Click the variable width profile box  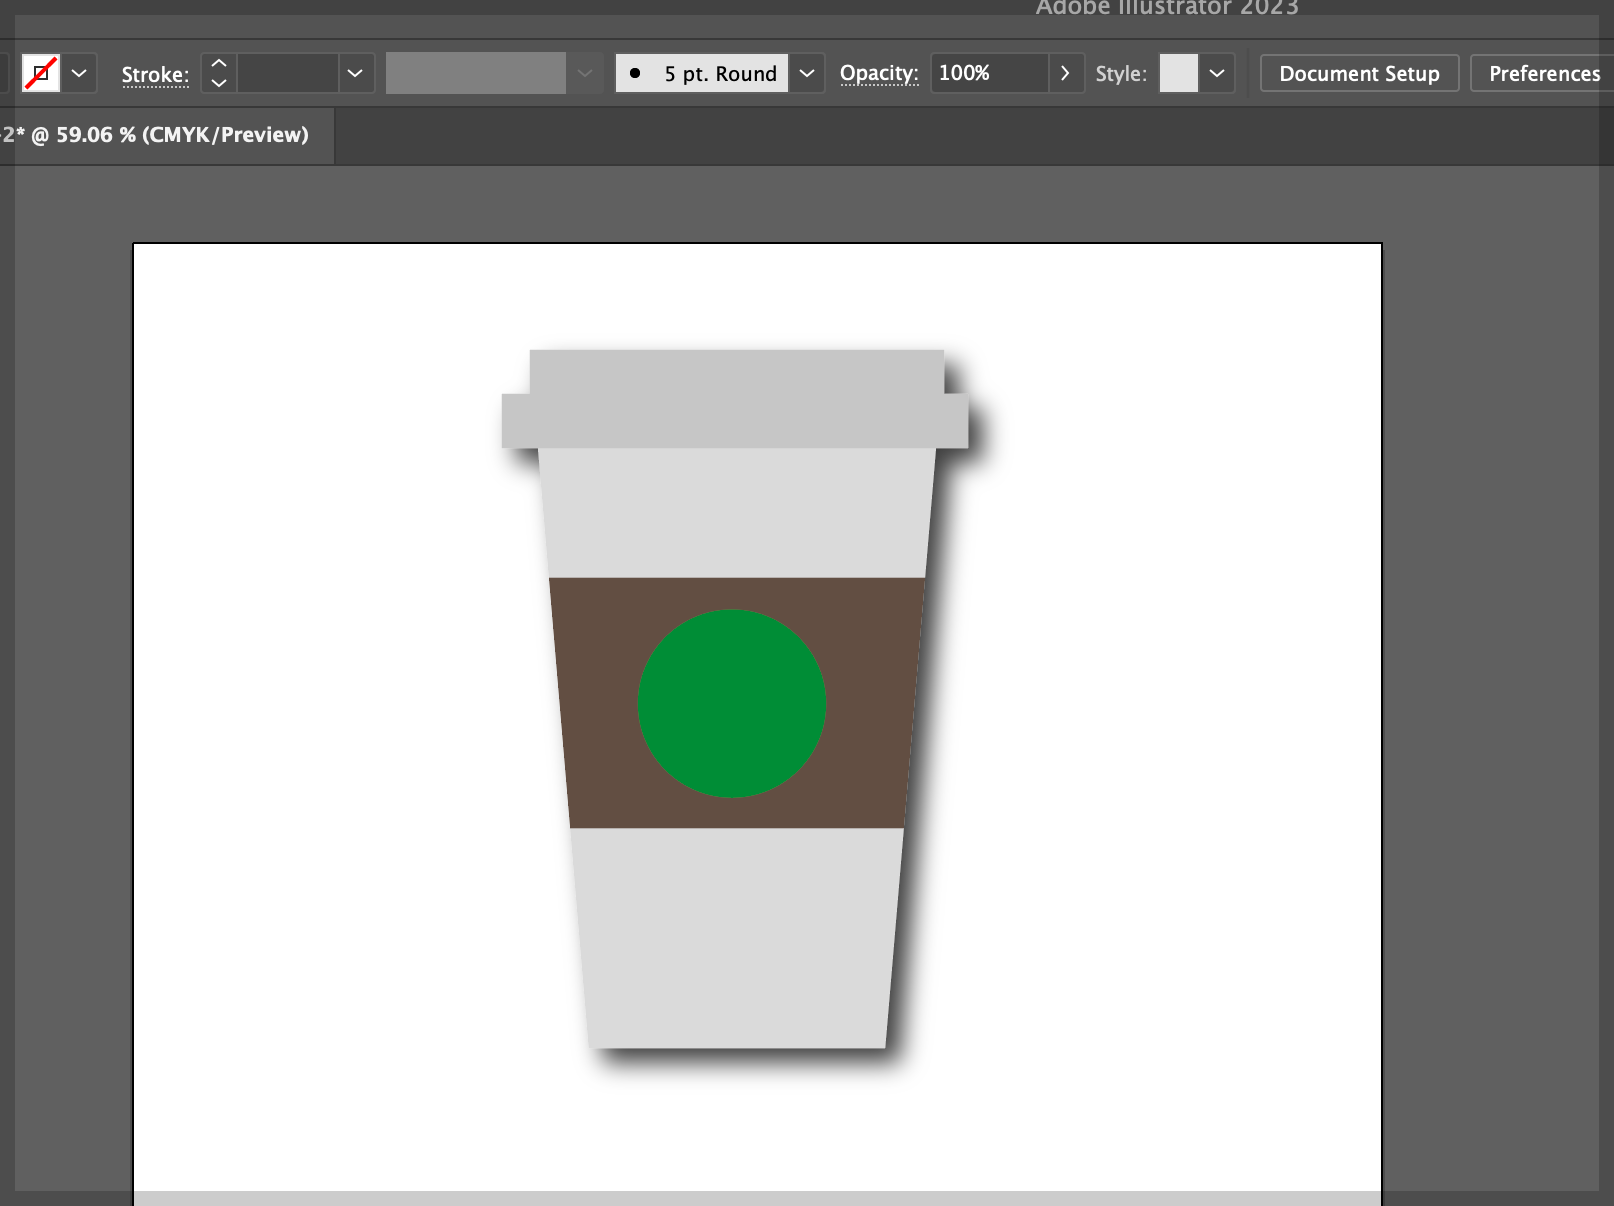point(476,73)
